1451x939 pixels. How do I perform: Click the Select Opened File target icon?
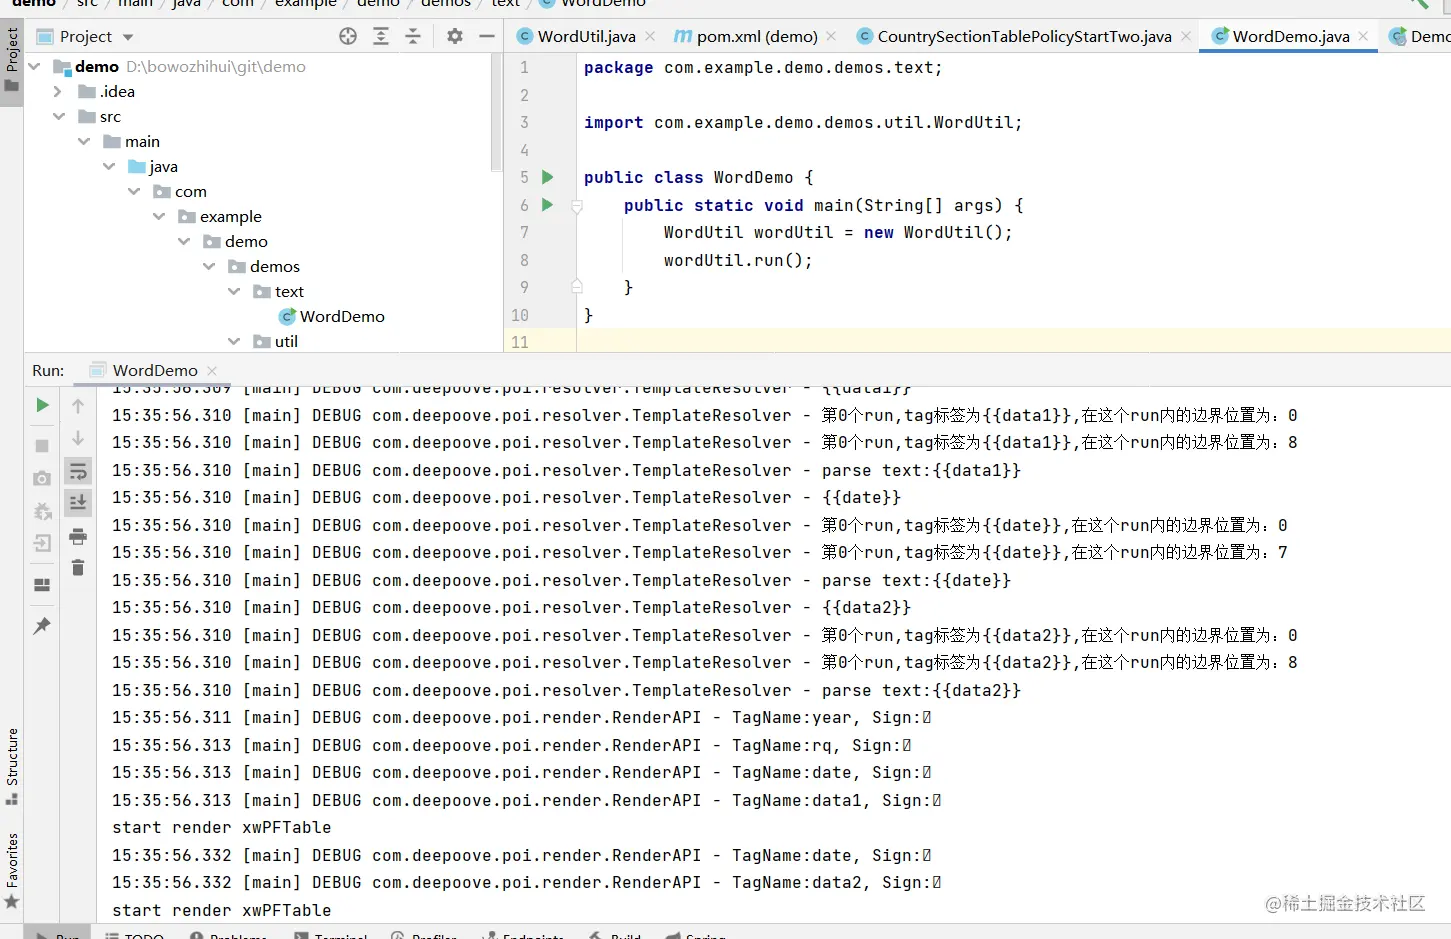tap(348, 36)
